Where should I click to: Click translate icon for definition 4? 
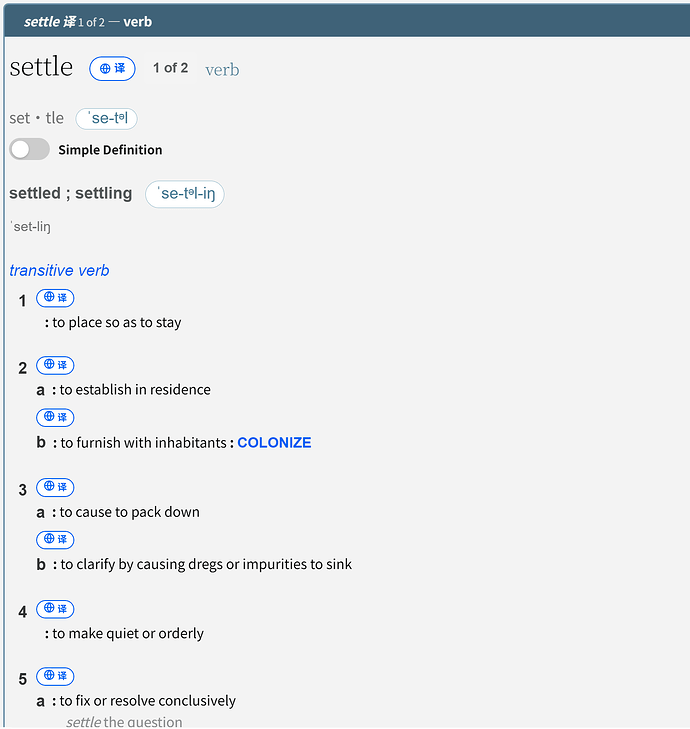click(55, 609)
